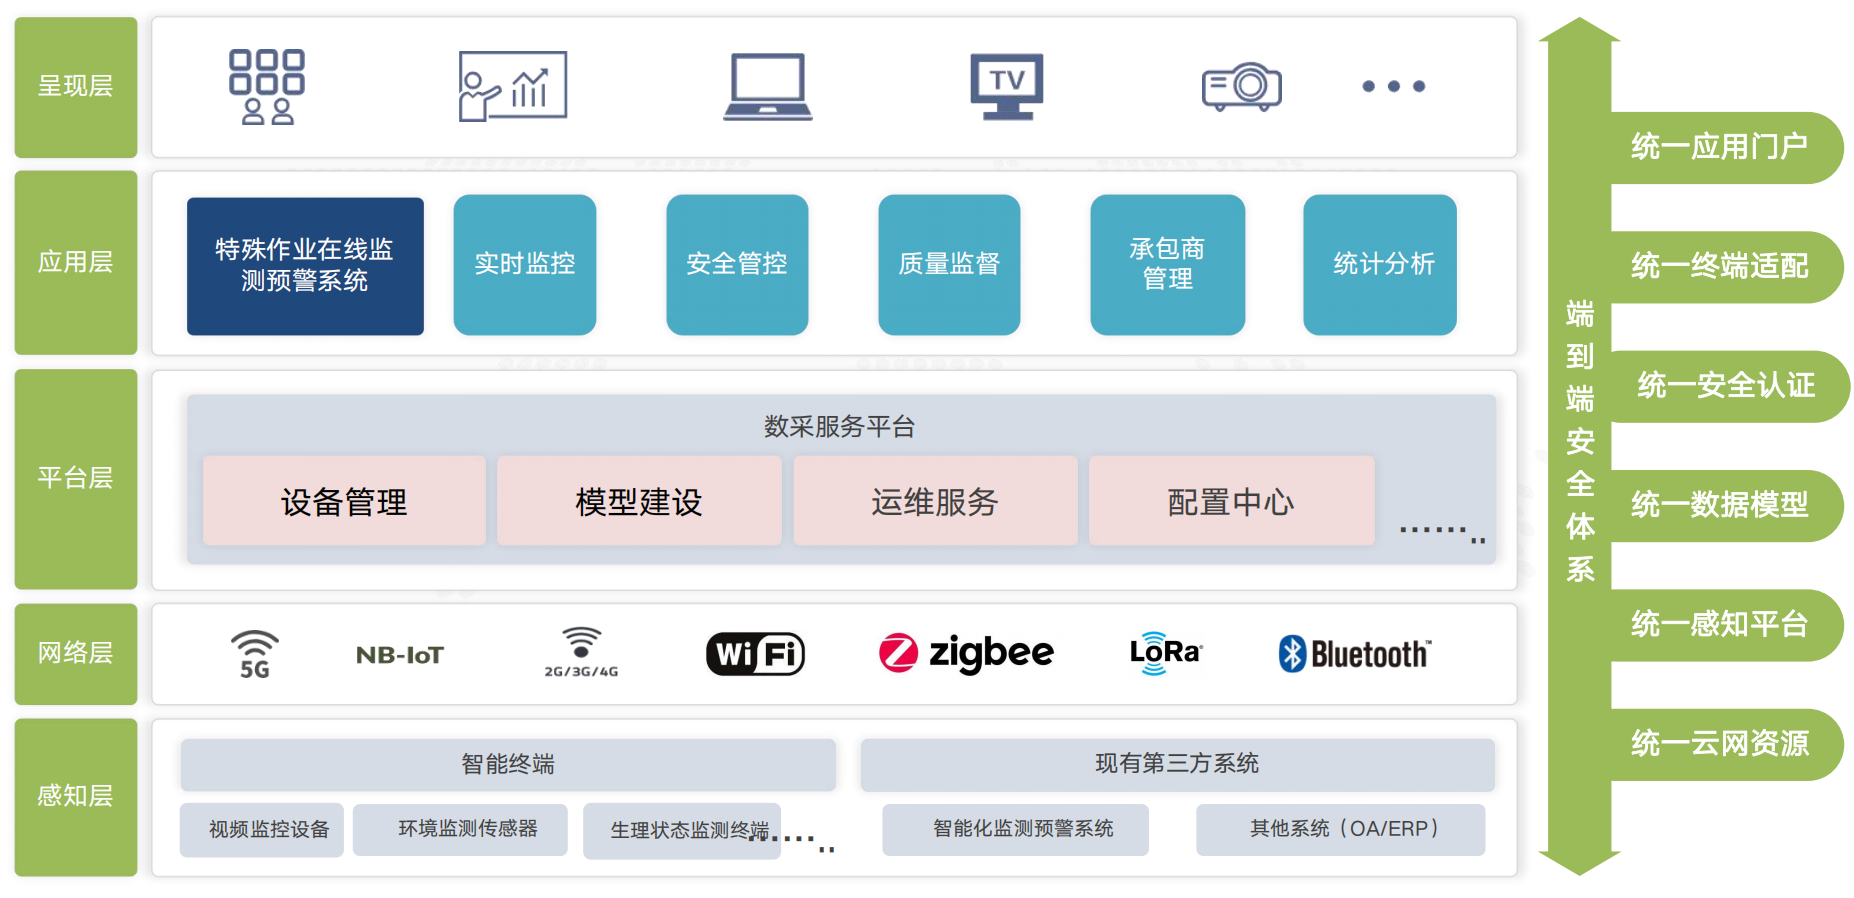
Task: Select the 感知层 layer label
Action: click(x=76, y=796)
